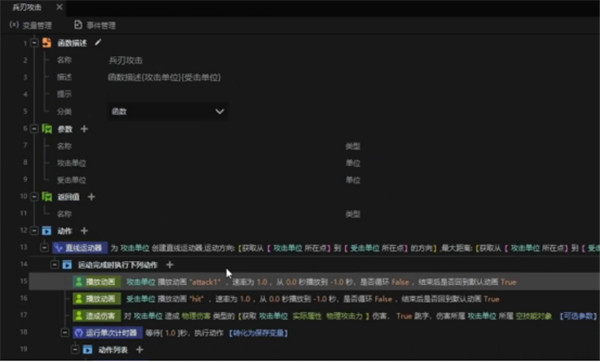
Task: Click the "attack1" animation name parameter
Action: (205, 282)
